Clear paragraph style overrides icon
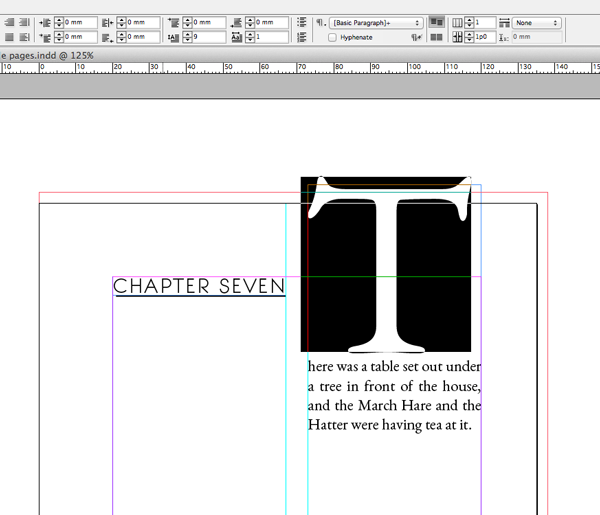 416,37
